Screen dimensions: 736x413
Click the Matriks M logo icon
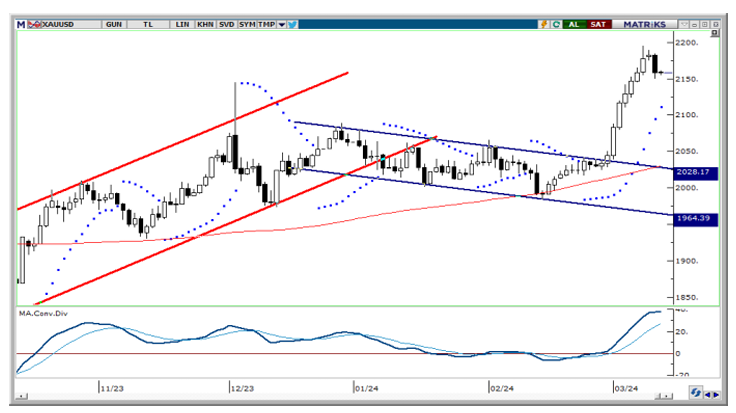point(20,23)
